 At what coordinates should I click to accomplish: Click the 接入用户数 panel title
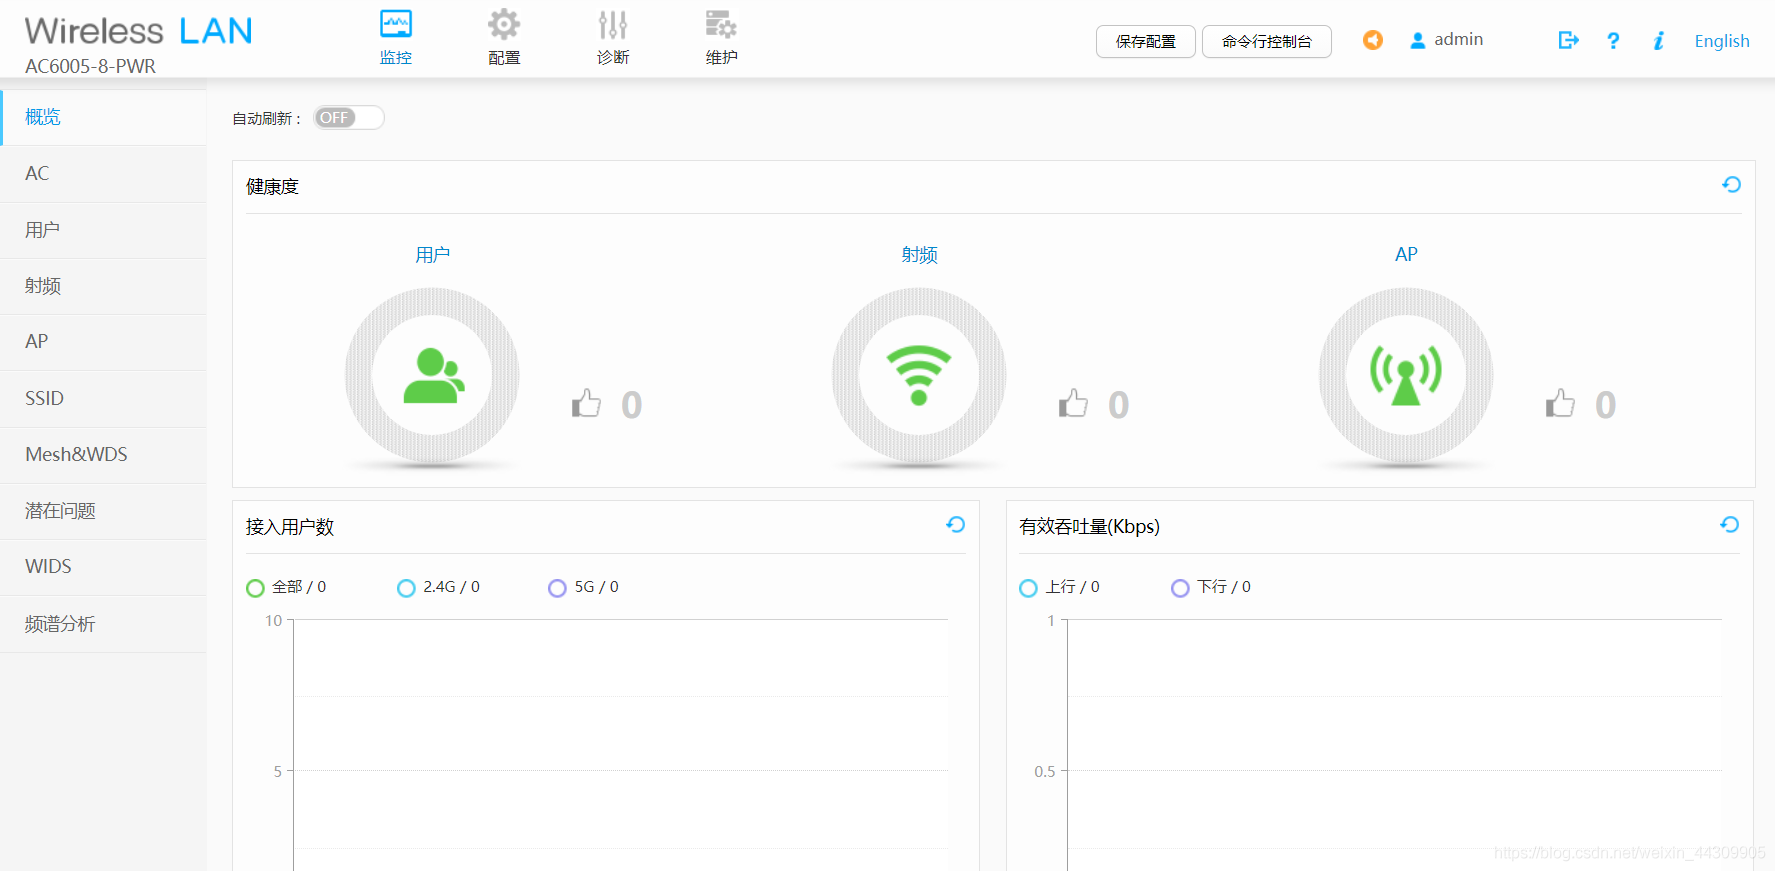click(x=290, y=527)
